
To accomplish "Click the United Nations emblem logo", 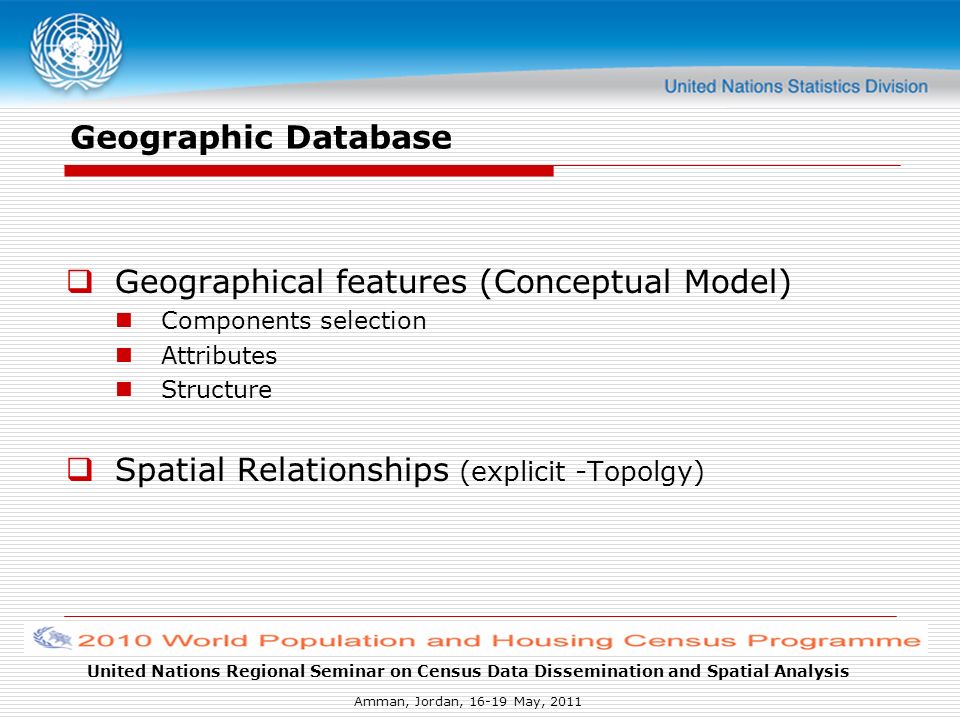I will pyautogui.click(x=76, y=52).
